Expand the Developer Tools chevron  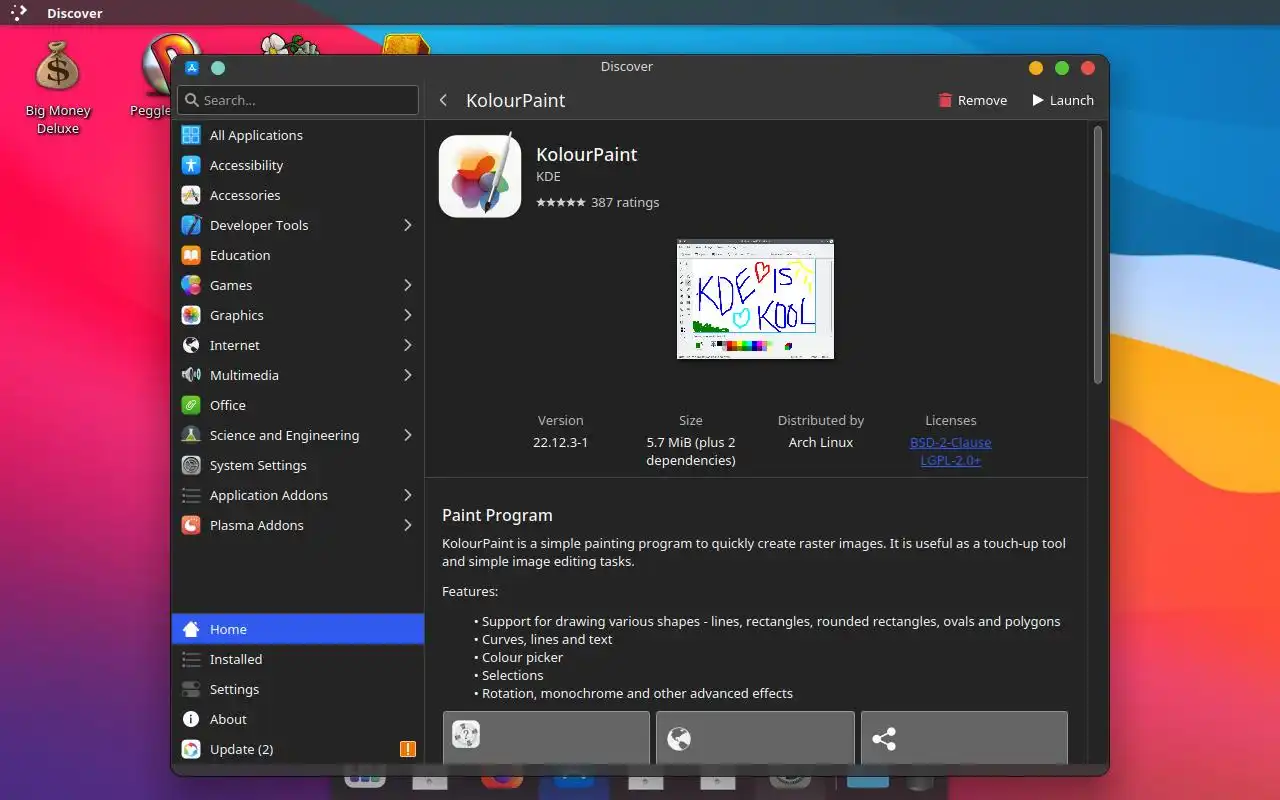407,225
